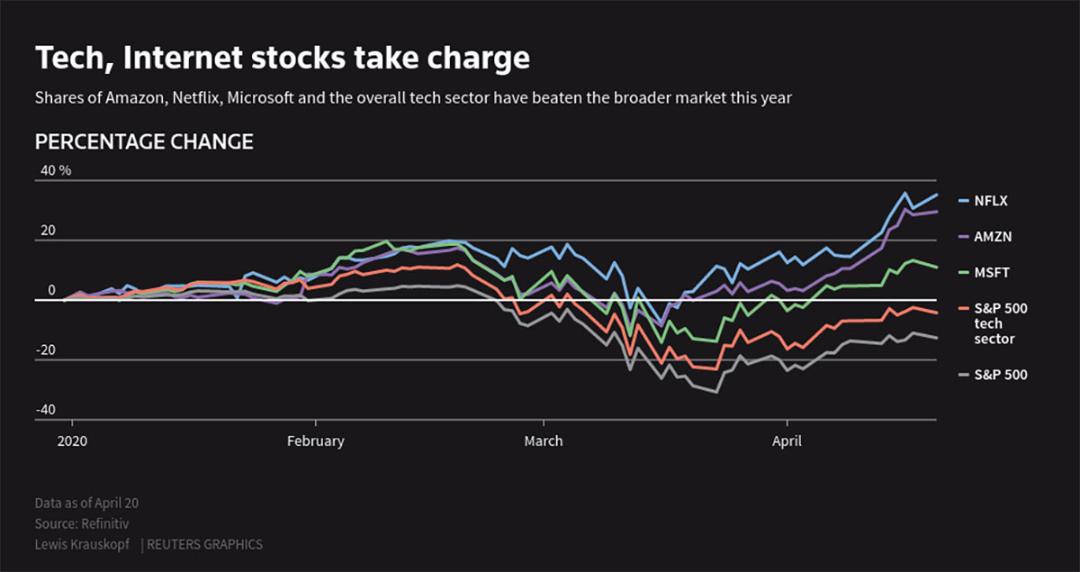Click the REUTERS GRAPHICS credit

[205, 544]
